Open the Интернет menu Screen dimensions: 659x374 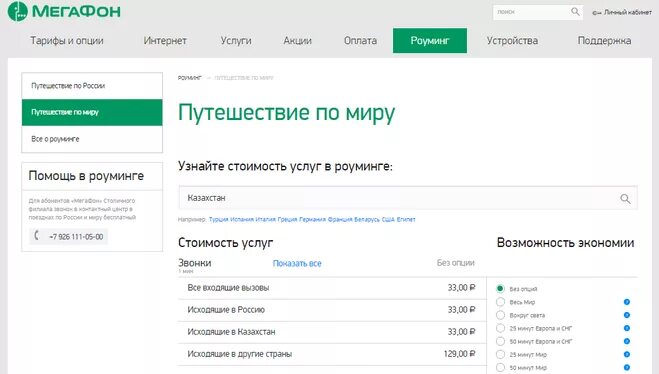pos(165,41)
